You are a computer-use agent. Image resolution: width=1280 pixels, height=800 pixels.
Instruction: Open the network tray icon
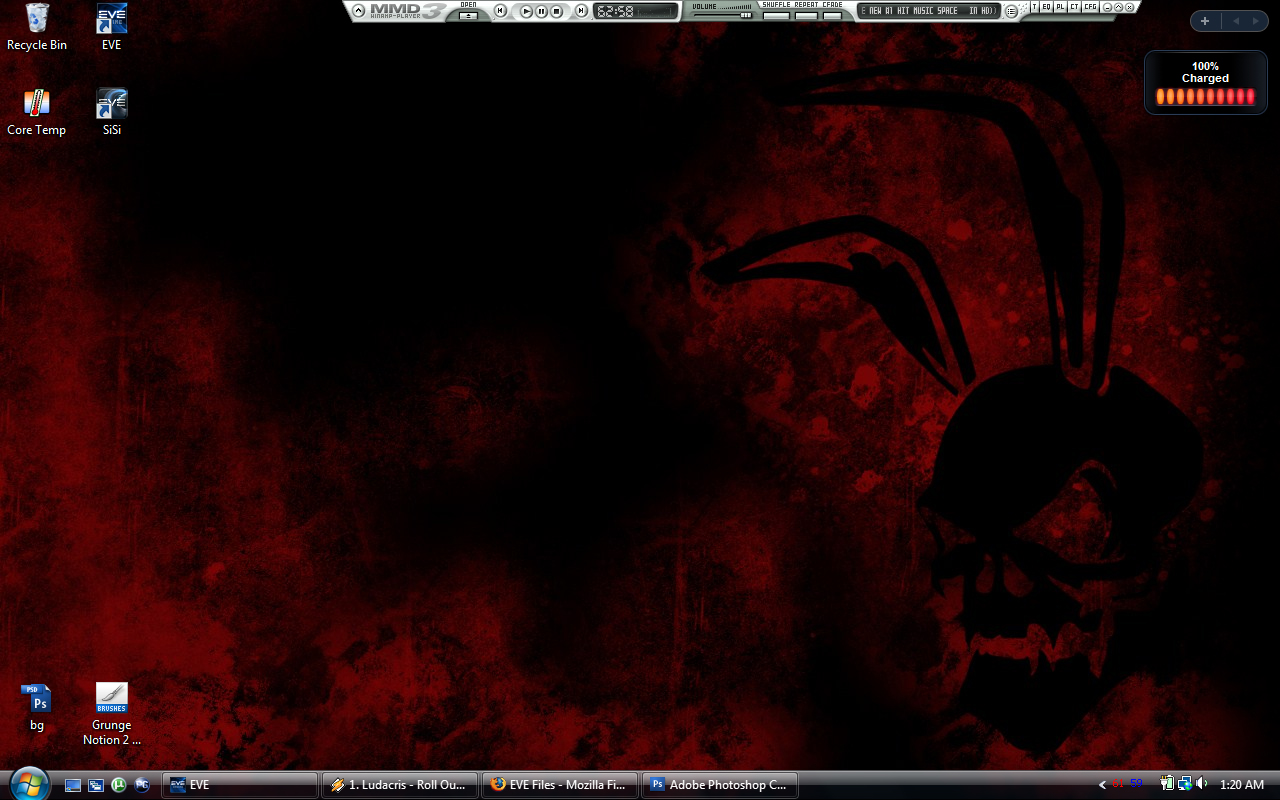1184,784
